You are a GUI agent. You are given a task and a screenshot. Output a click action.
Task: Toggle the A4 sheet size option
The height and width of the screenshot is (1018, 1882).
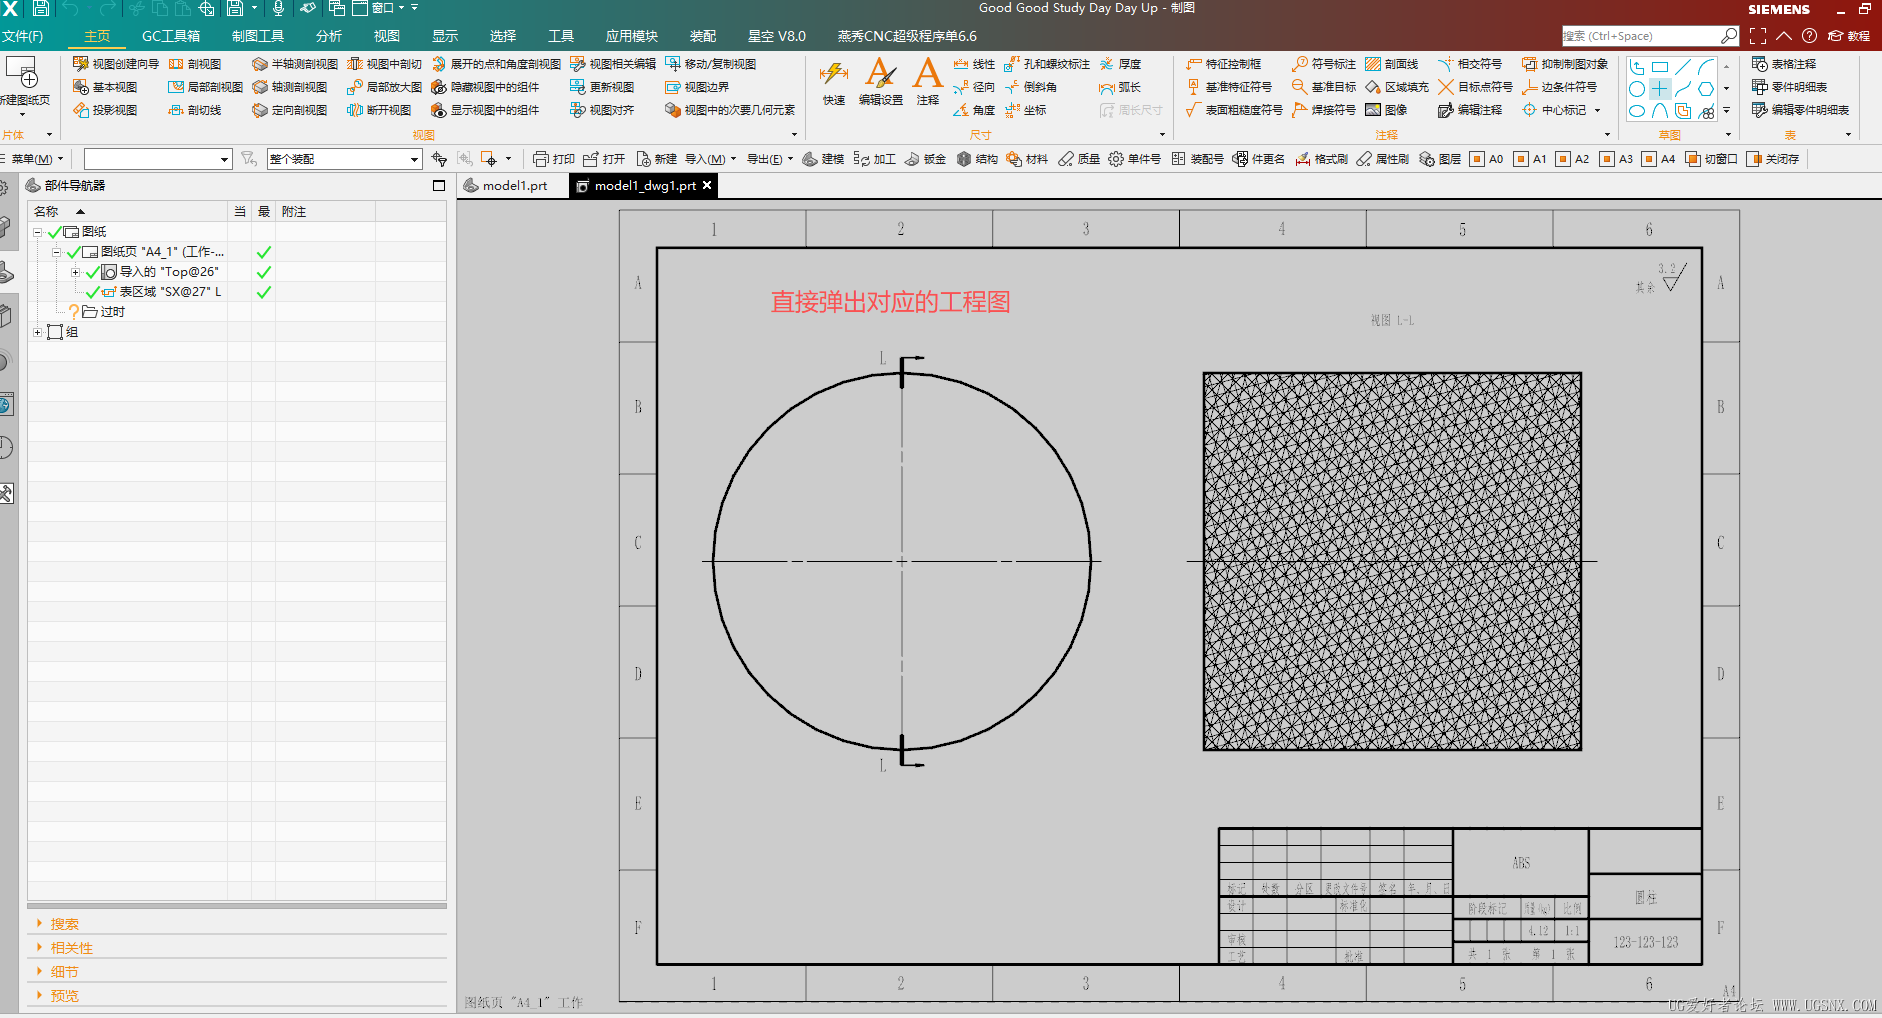[x=1659, y=159]
